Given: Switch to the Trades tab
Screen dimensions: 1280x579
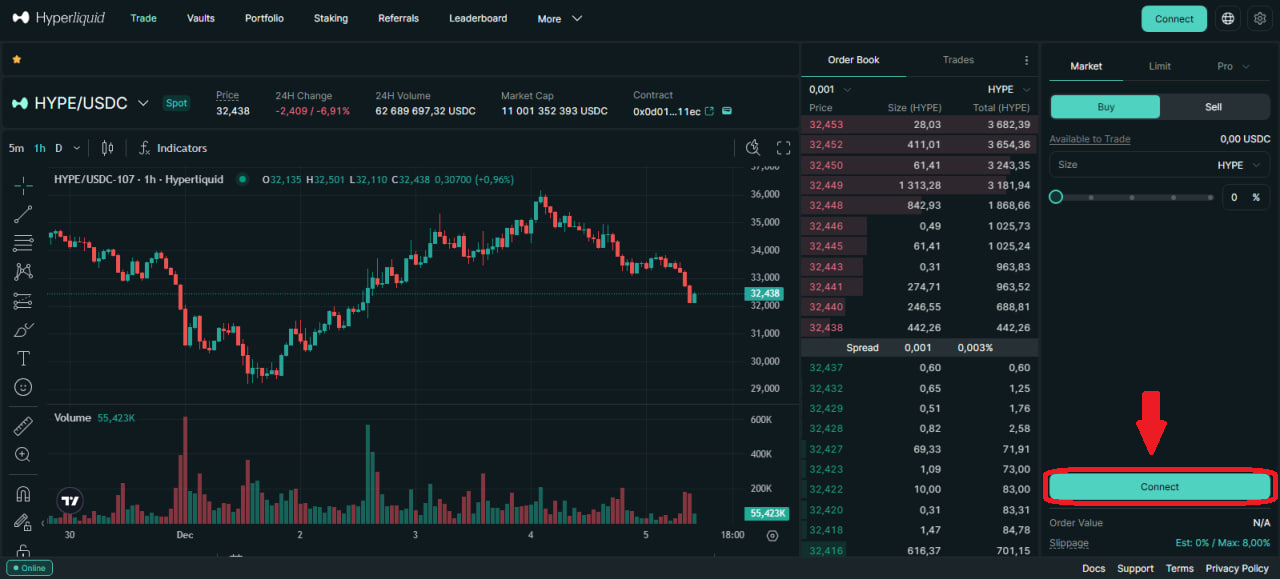Looking at the screenshot, I should 957,60.
